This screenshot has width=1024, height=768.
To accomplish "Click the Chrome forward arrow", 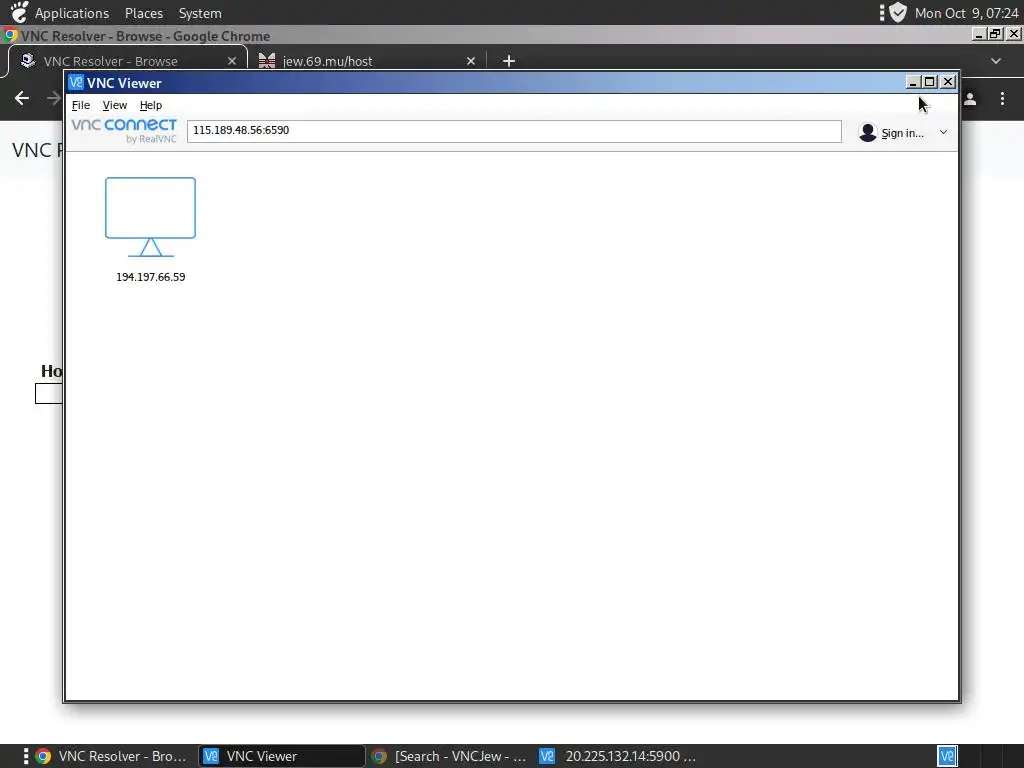I will 55,98.
